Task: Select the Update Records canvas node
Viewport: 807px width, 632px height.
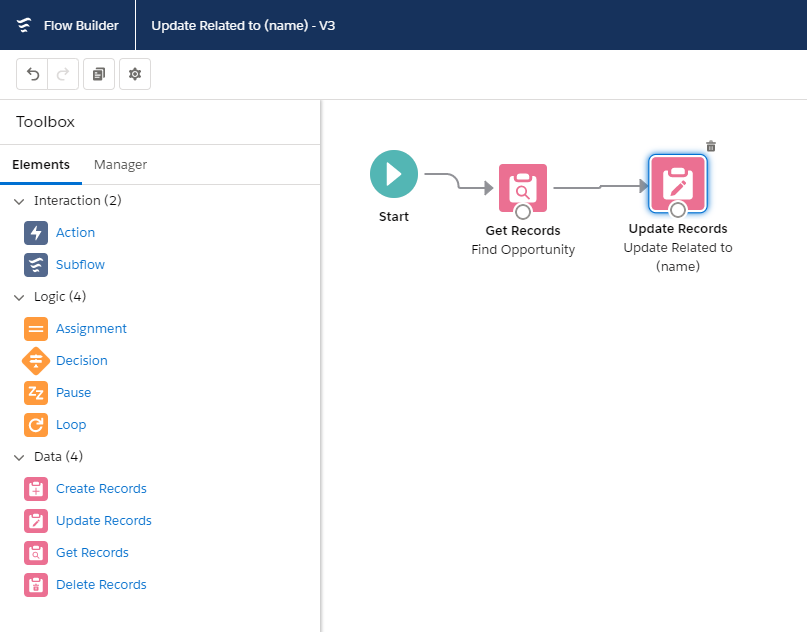Action: pyautogui.click(x=677, y=184)
